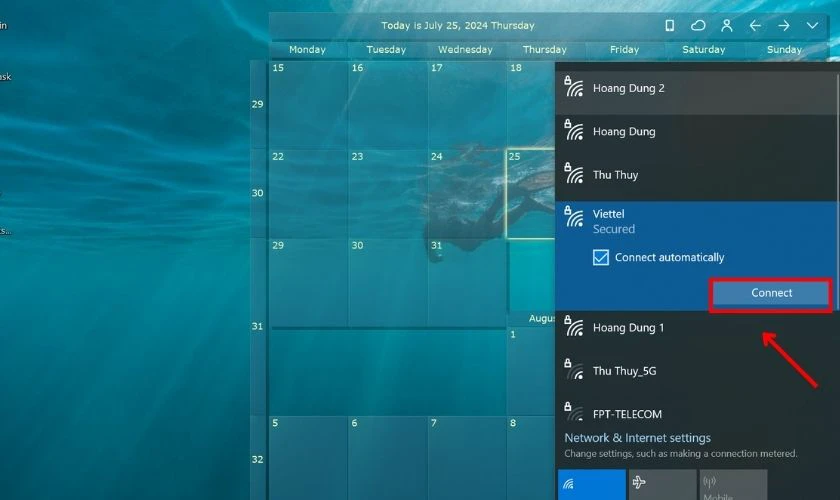Click the Monday column header
Screen dimensions: 840x500
click(x=308, y=50)
